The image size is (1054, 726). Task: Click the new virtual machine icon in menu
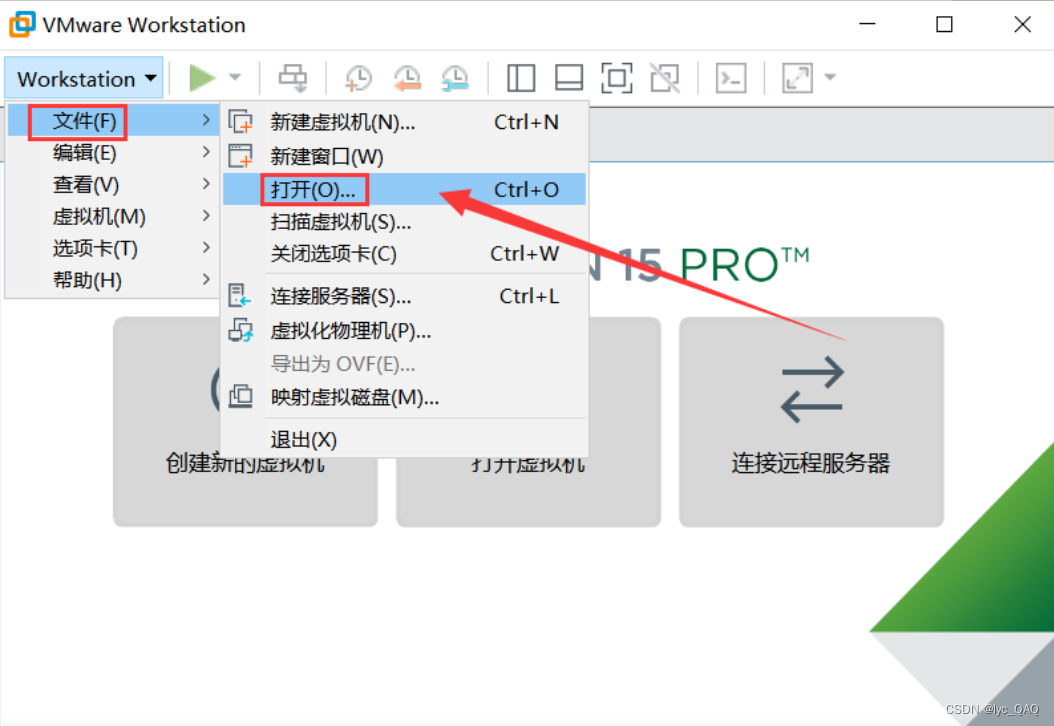pos(241,122)
